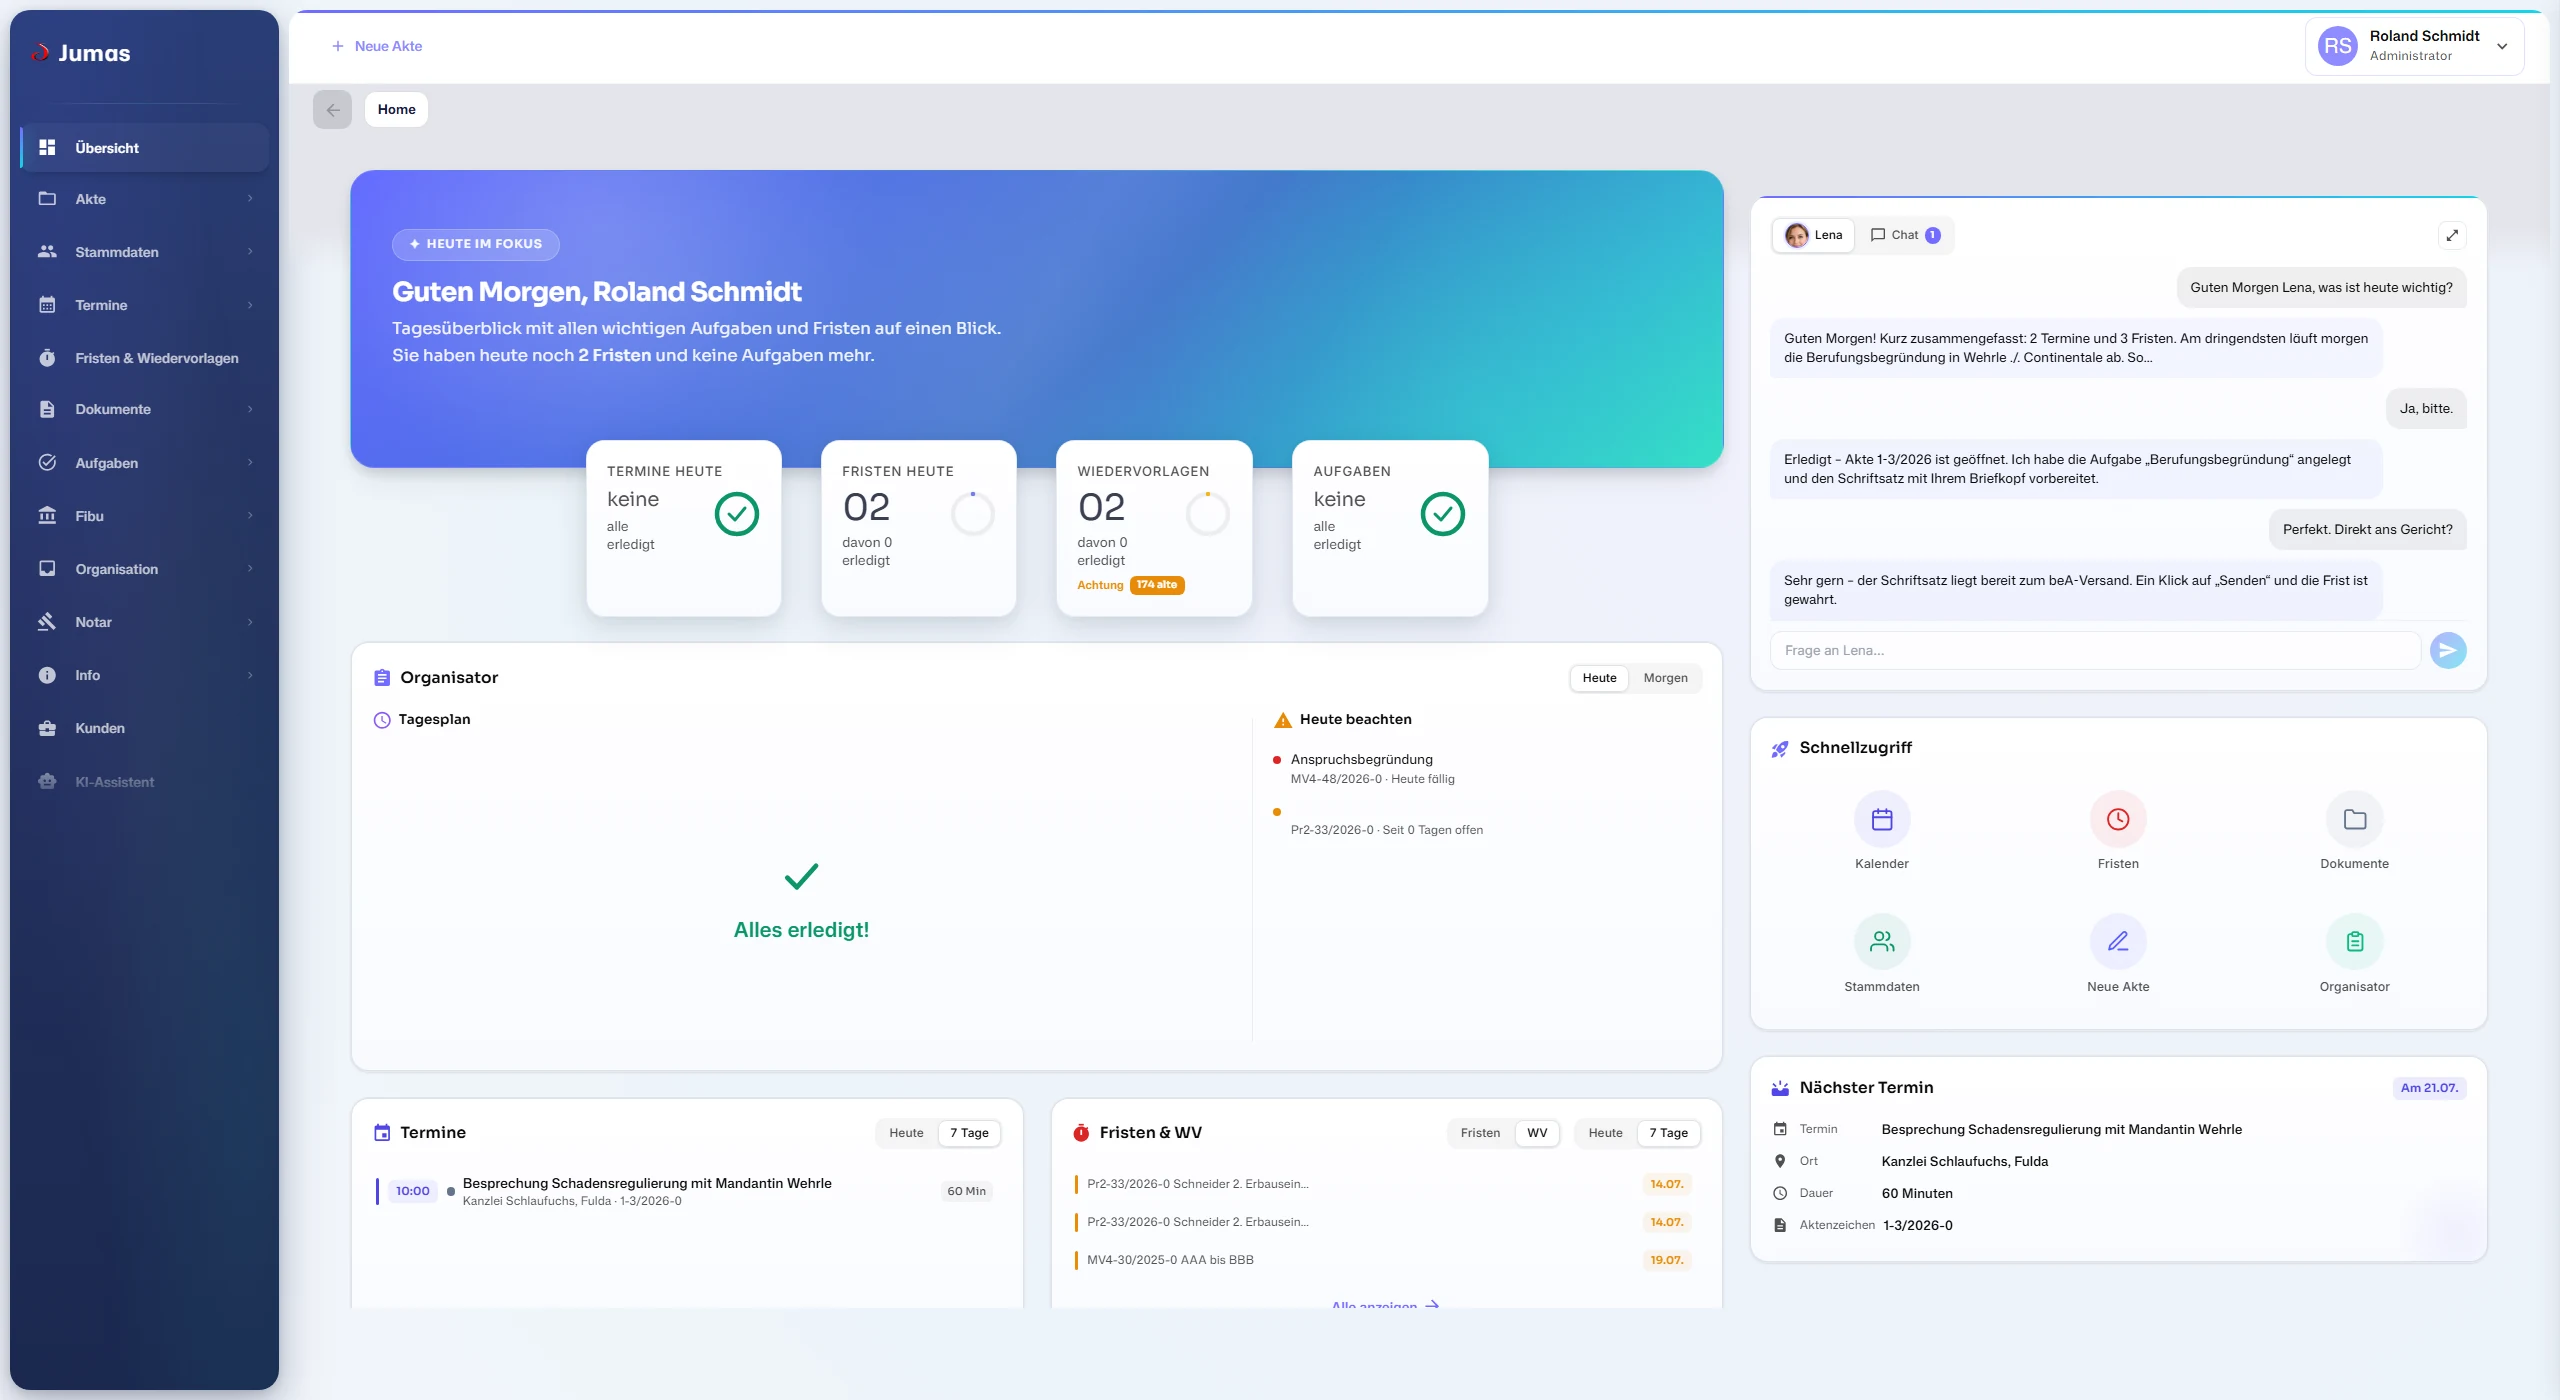This screenshot has width=2560, height=1400.
Task: Open the Übersicht menu item
Action: coord(144,147)
